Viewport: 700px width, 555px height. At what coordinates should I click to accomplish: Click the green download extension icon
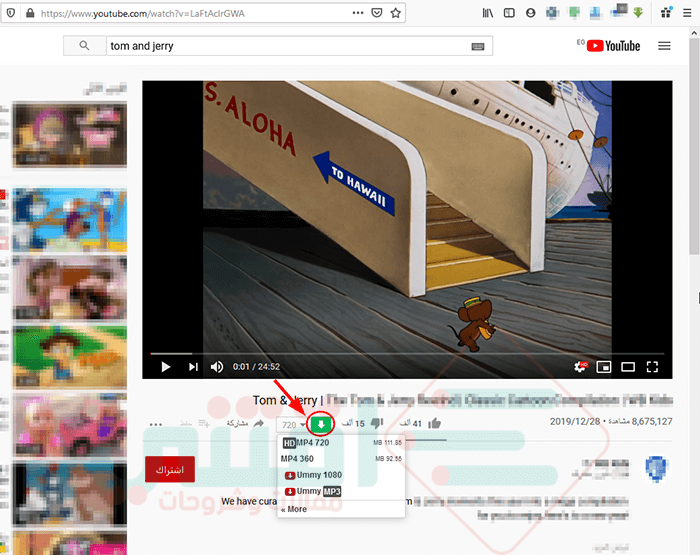638,13
